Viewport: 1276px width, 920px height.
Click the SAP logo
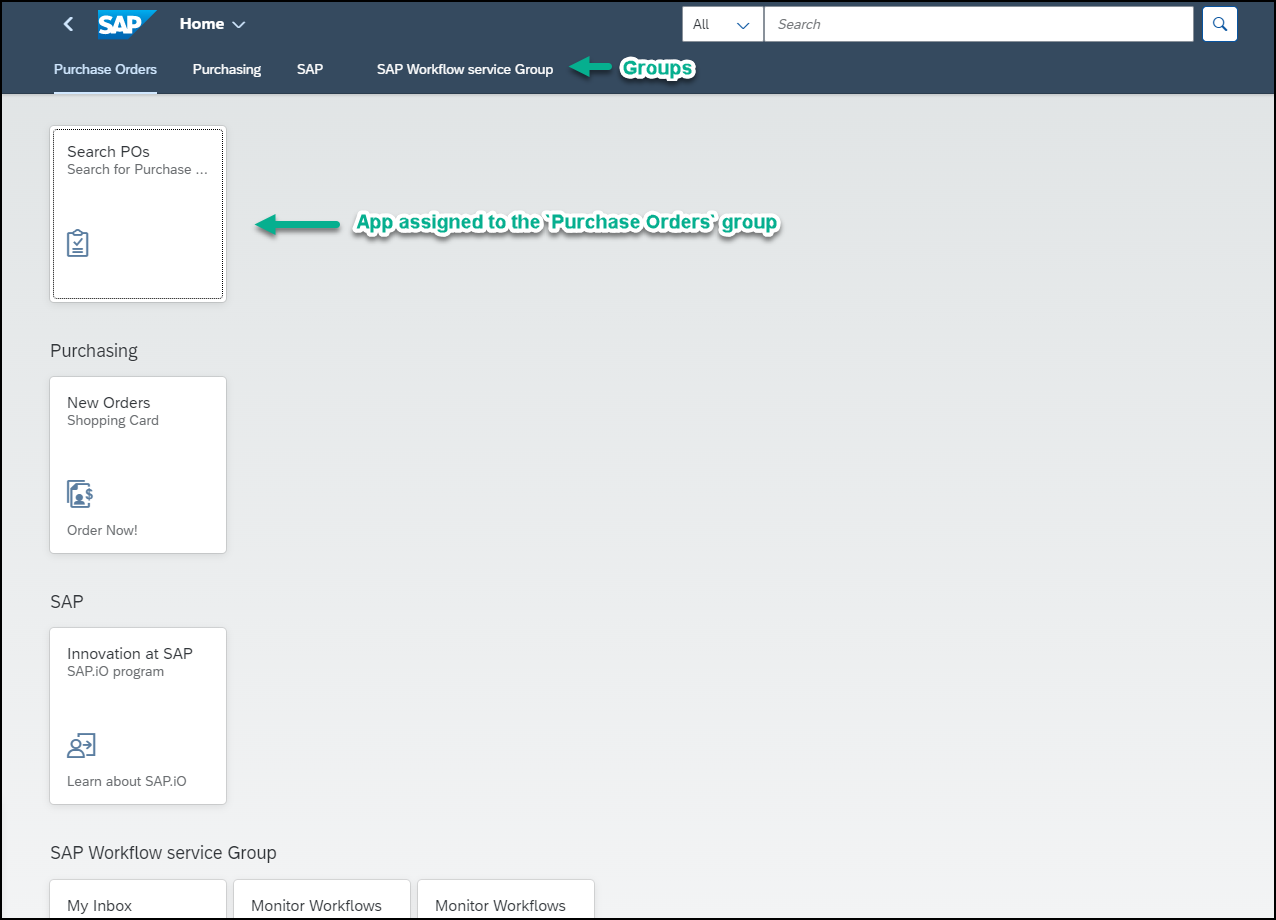(127, 24)
